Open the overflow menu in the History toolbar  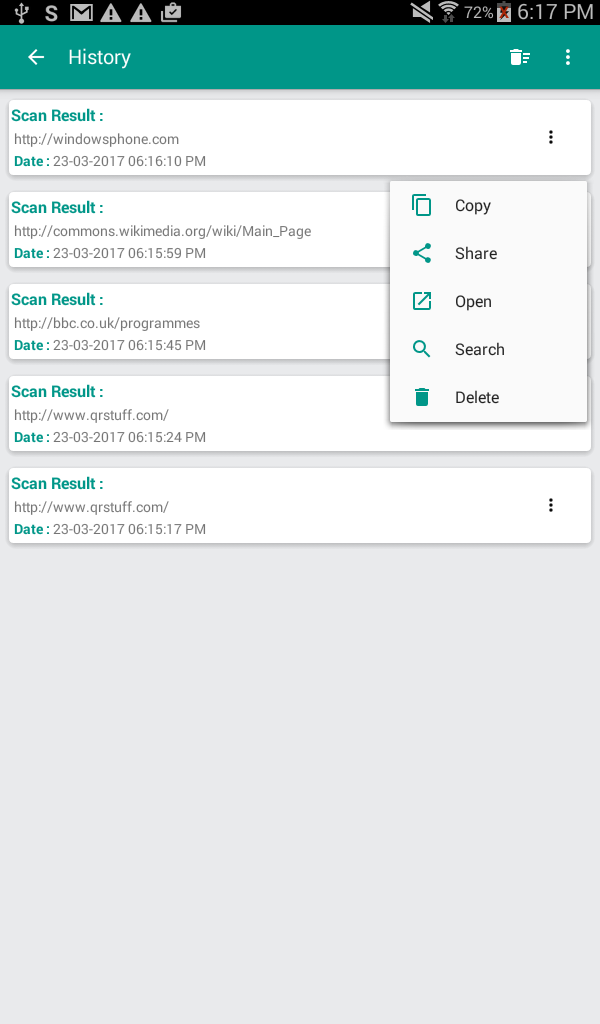(568, 57)
